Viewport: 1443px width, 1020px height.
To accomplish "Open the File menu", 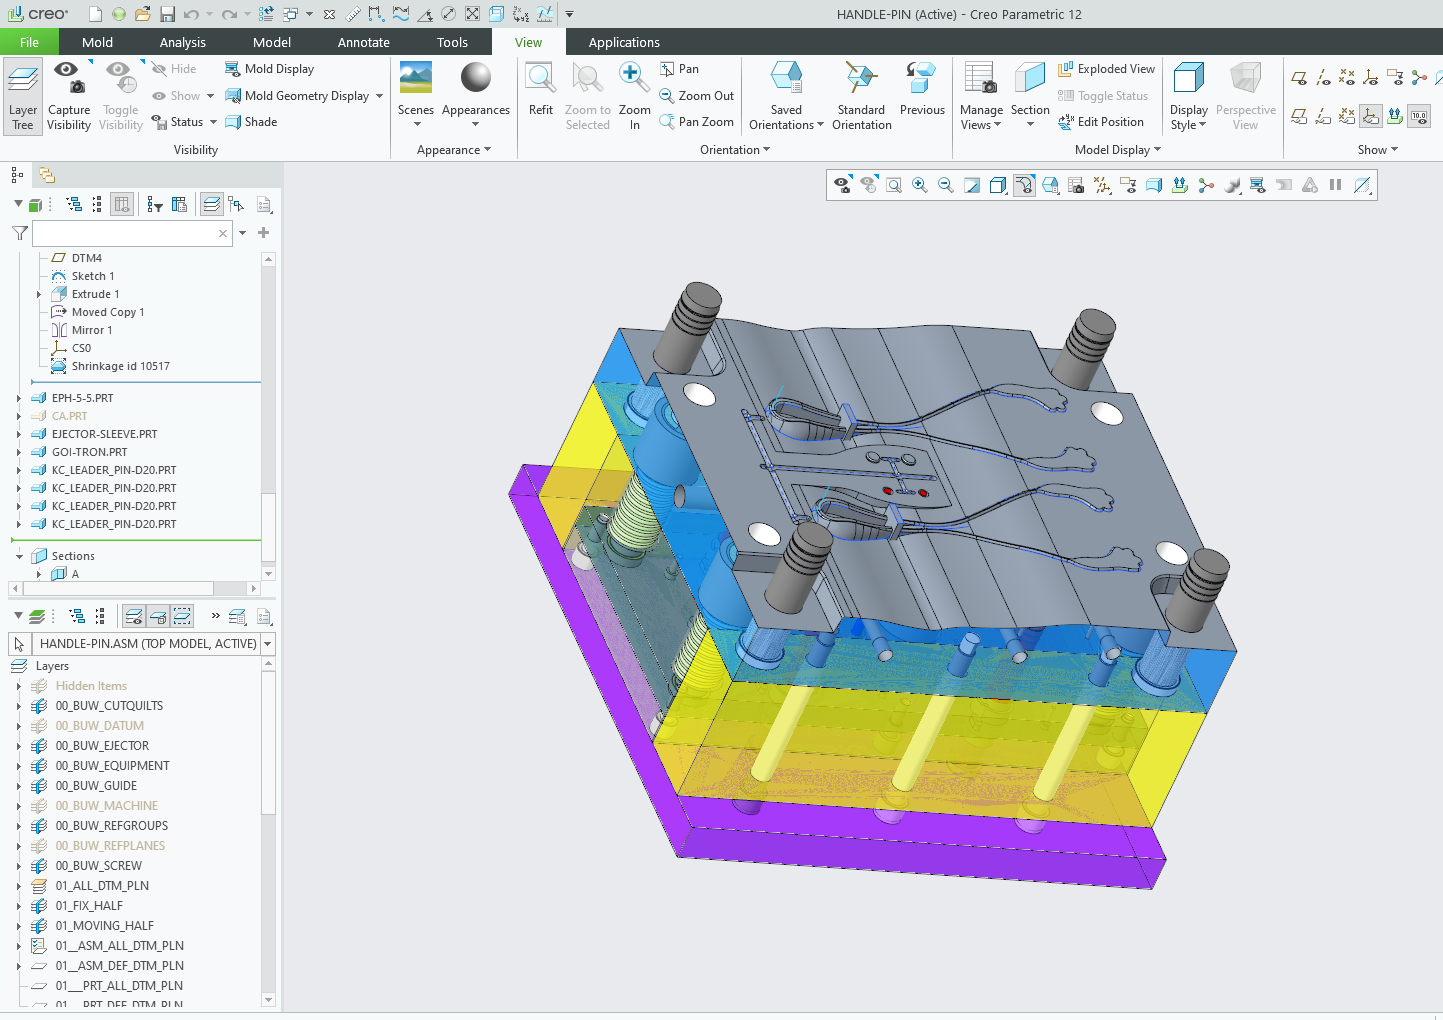I will tap(29, 42).
